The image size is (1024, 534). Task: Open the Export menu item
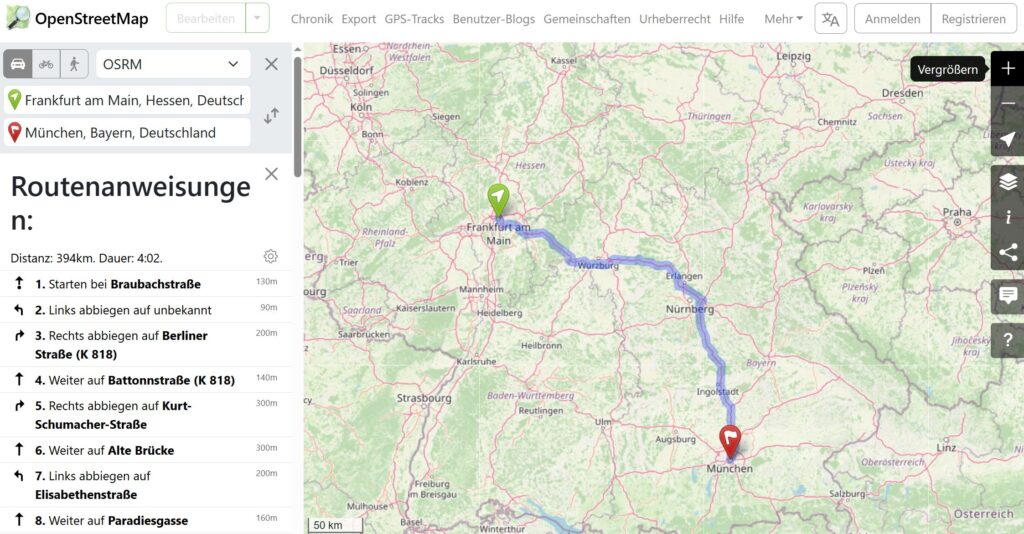coord(359,19)
